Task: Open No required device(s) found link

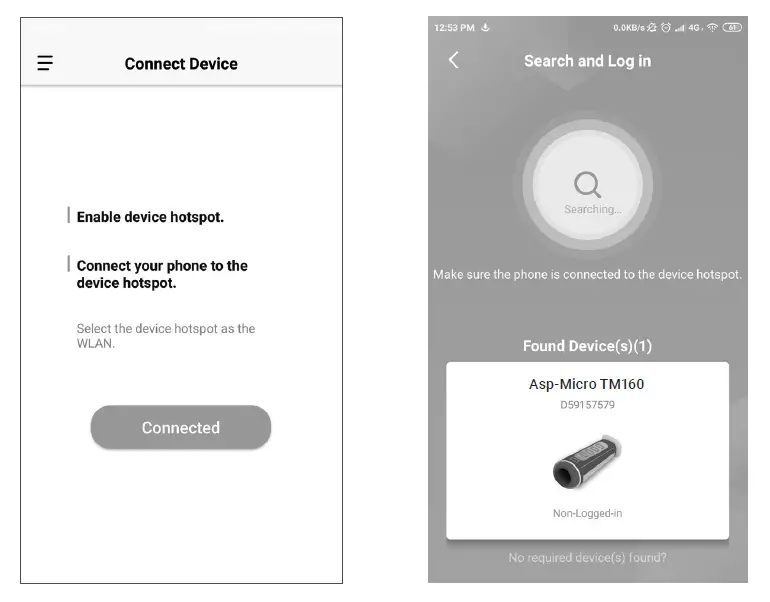Action: 587,557
